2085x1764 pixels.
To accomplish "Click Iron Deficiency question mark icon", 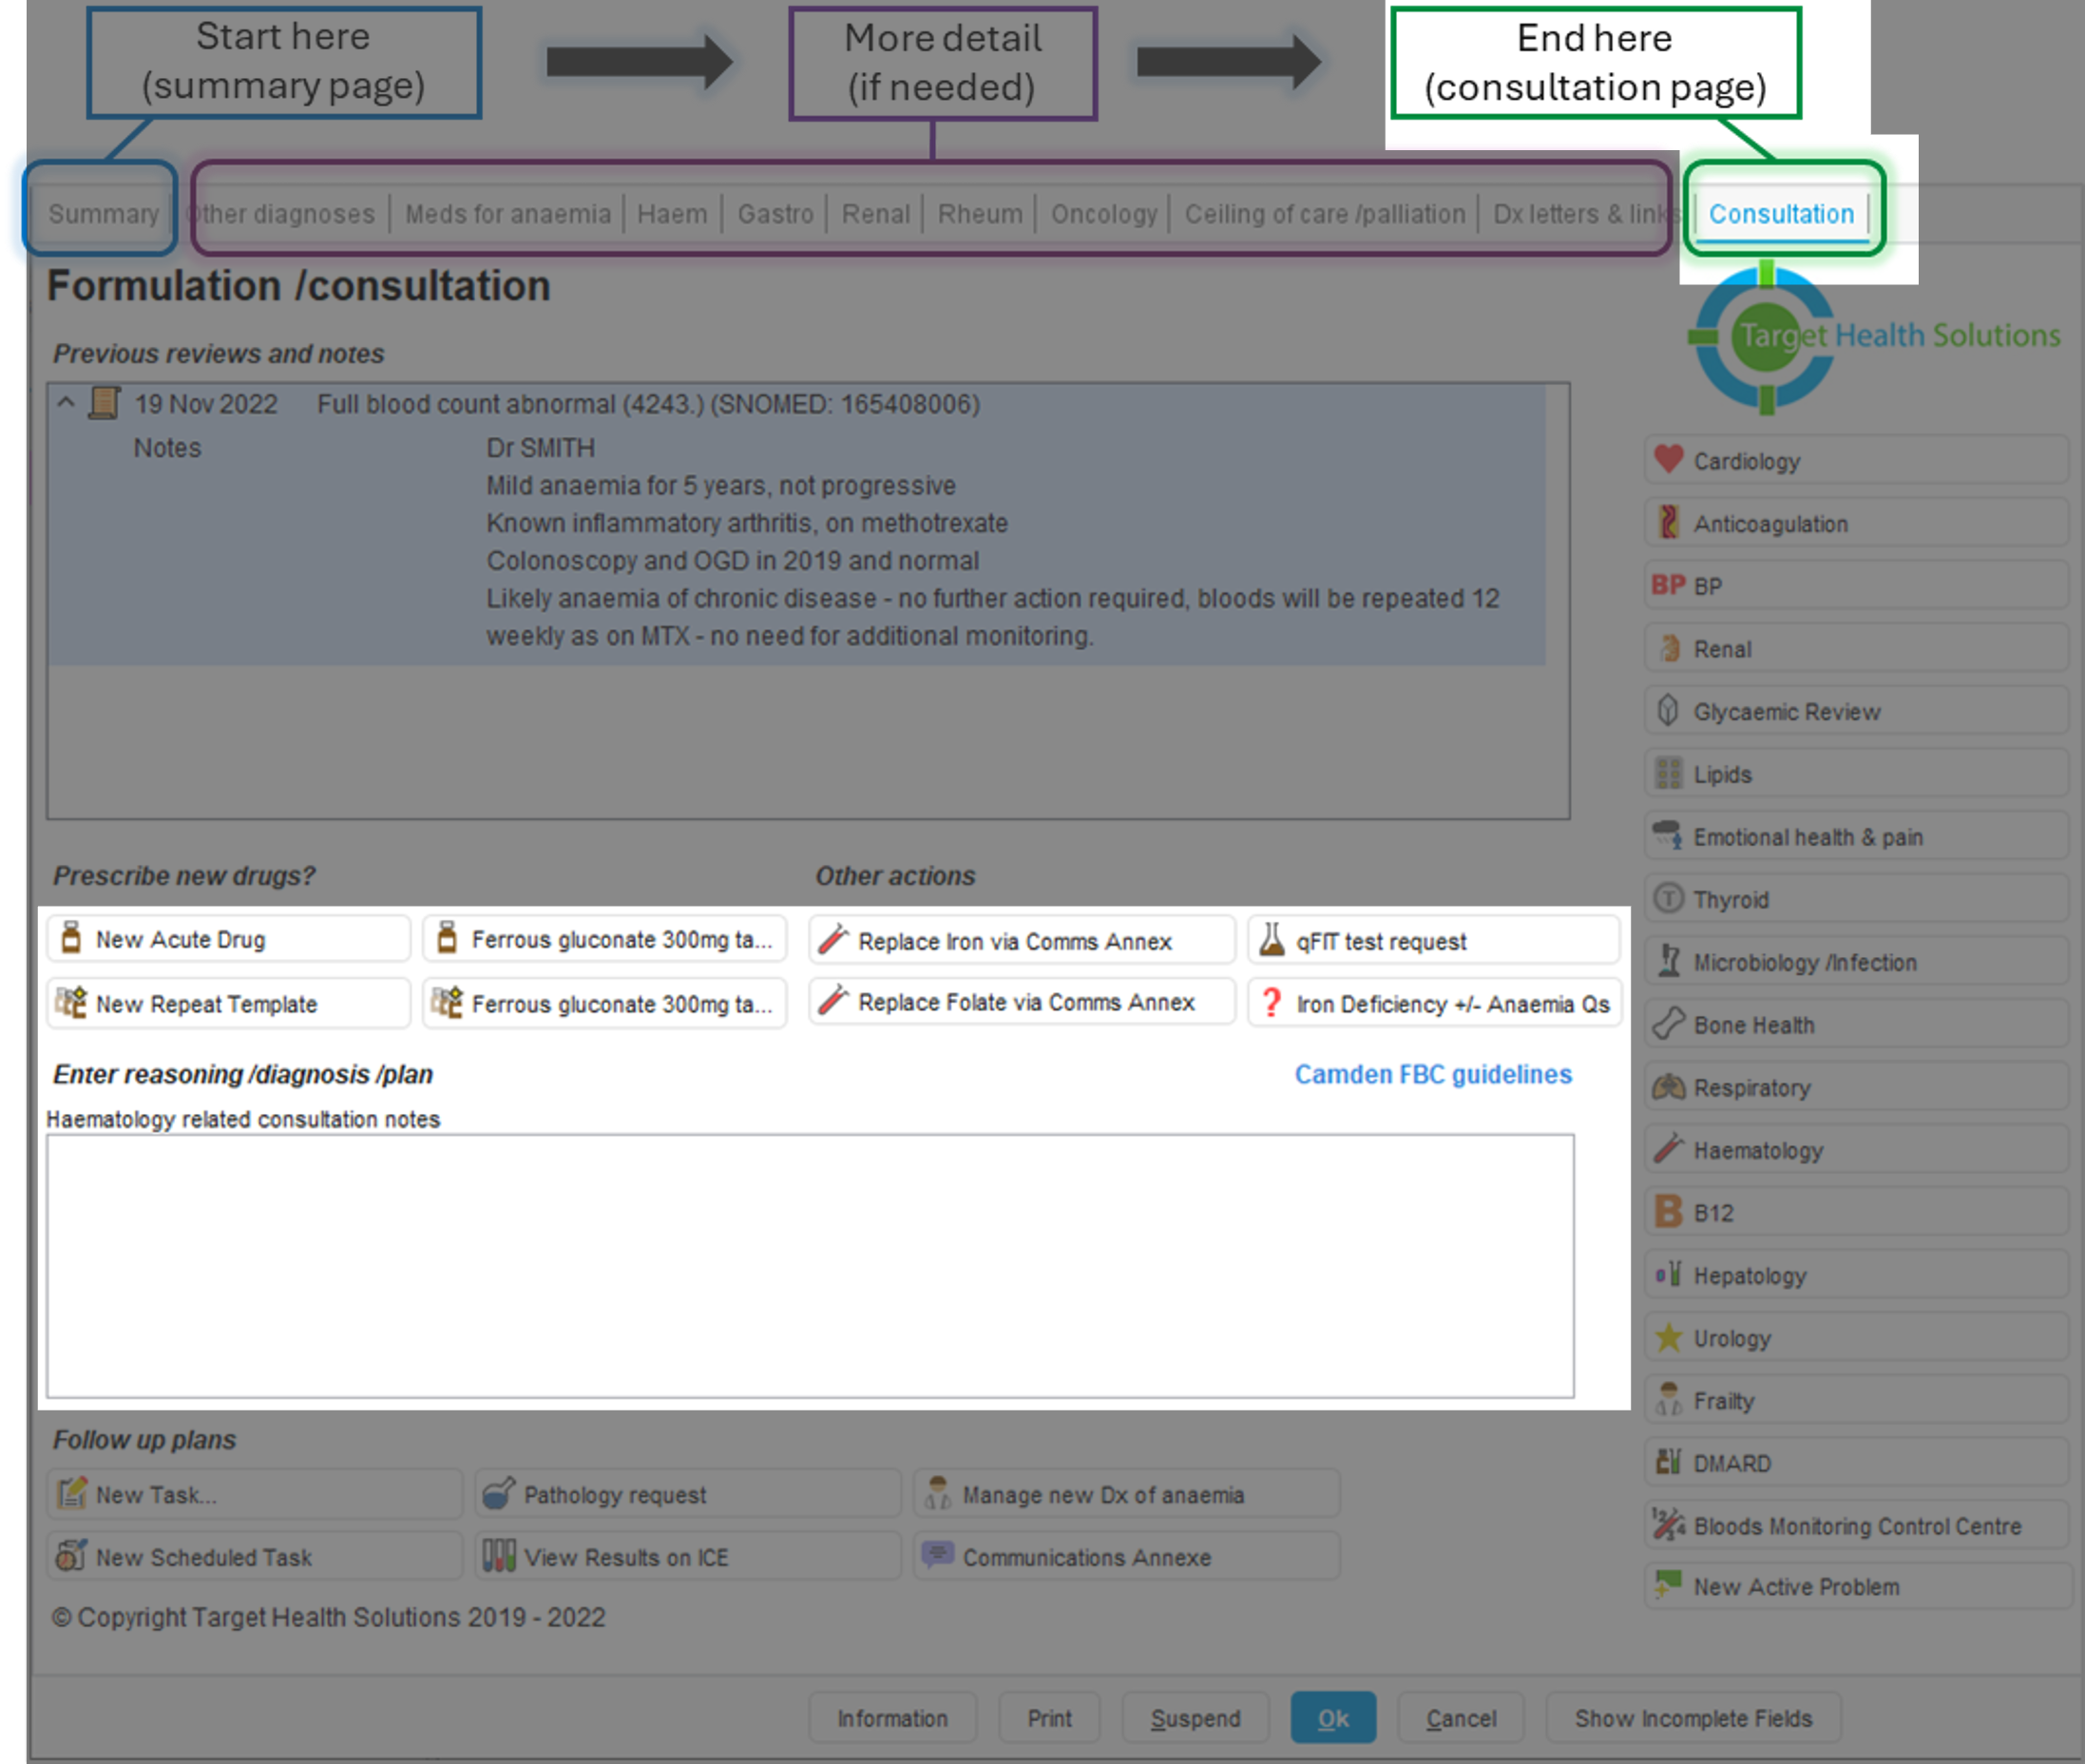I will [x=1271, y=1003].
